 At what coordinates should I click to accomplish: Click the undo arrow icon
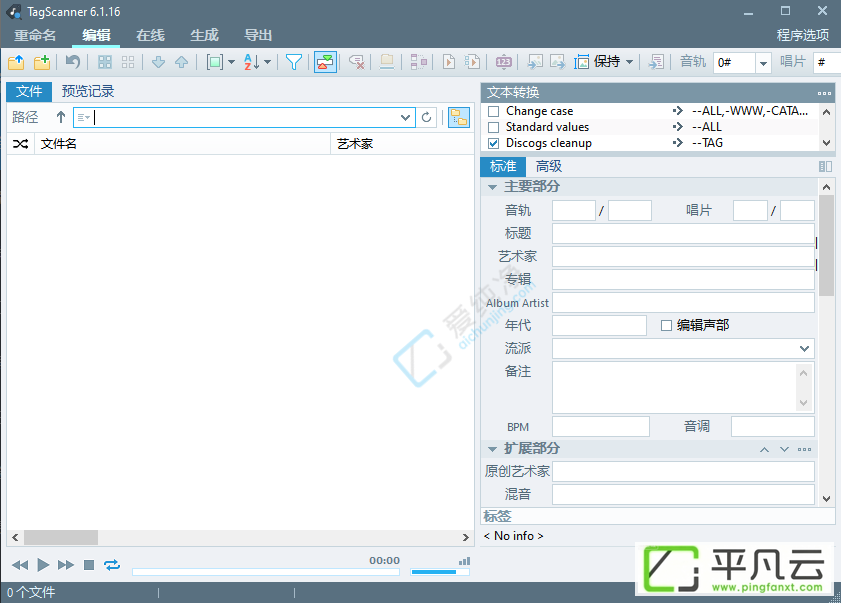pos(72,62)
